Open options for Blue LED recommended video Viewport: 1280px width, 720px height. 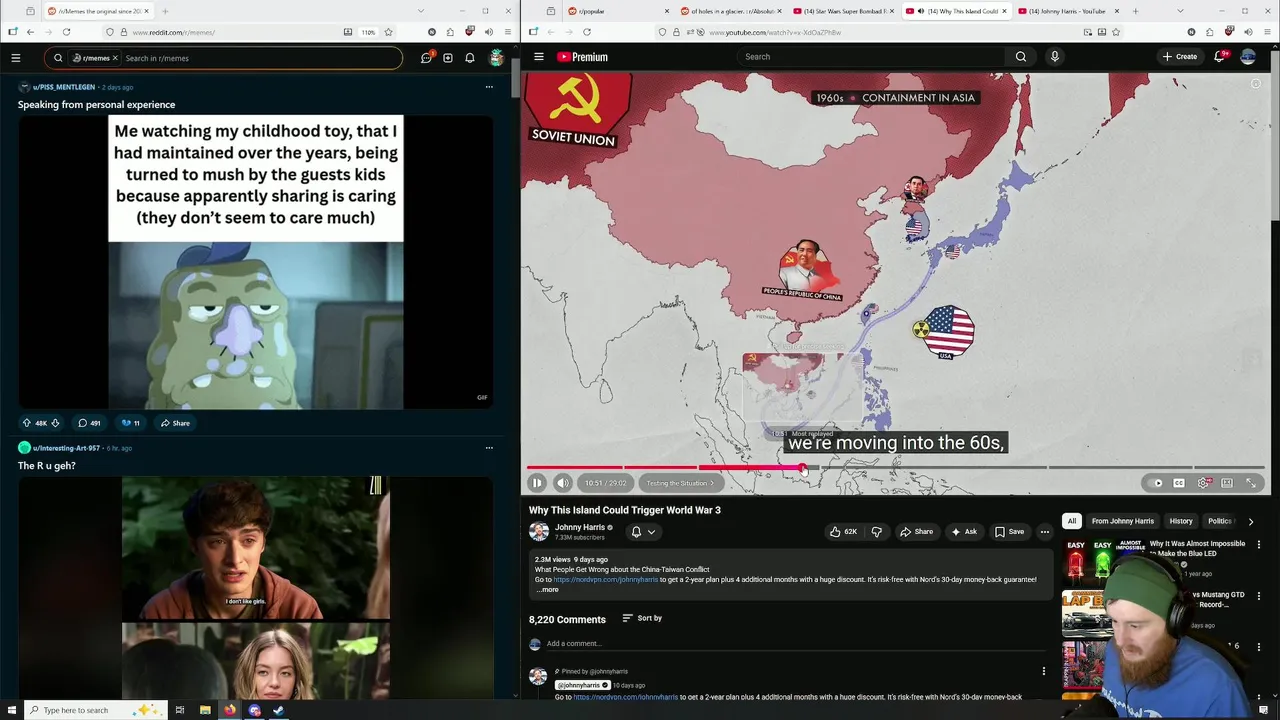[1259, 545]
